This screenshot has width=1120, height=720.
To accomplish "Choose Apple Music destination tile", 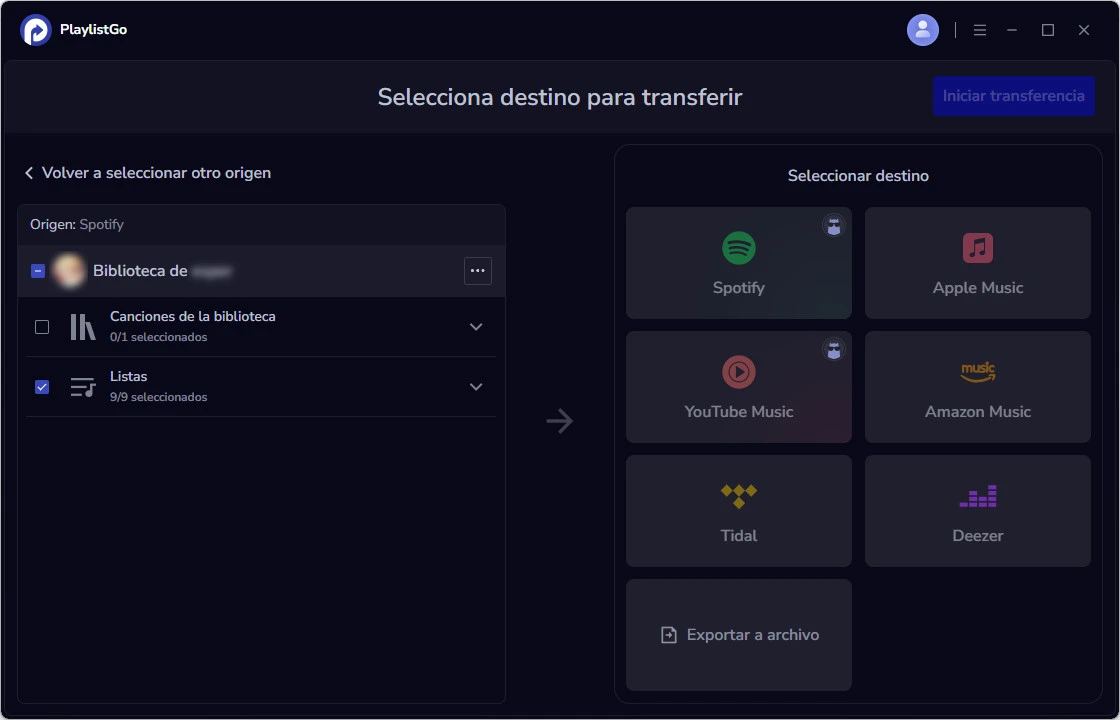I will coord(977,263).
